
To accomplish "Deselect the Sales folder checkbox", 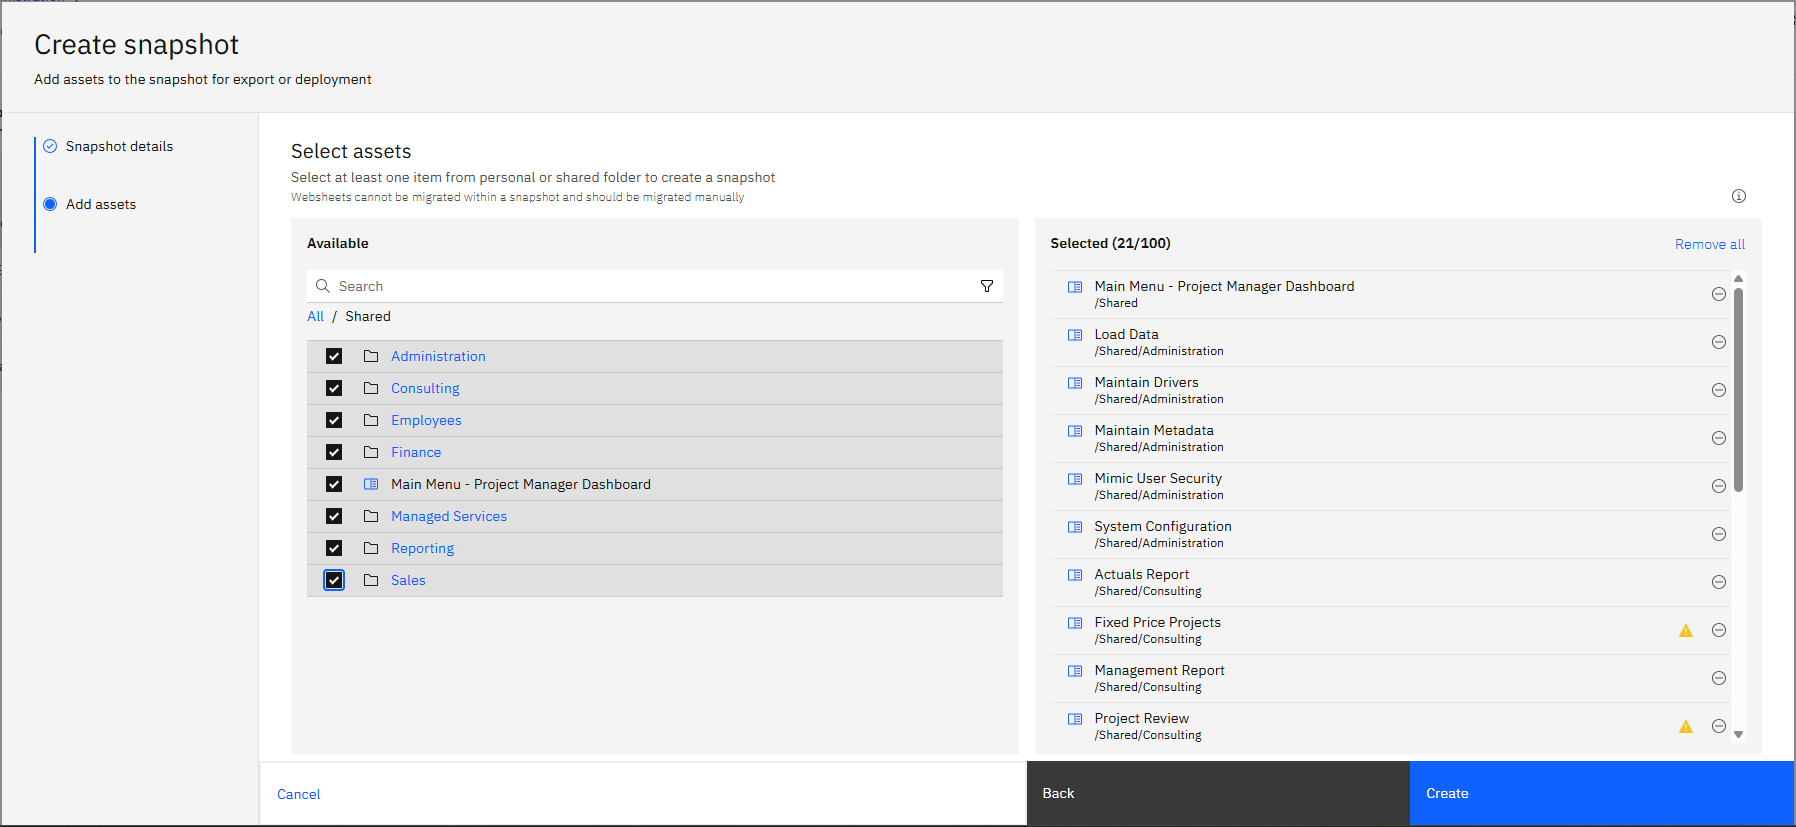I will coord(334,580).
